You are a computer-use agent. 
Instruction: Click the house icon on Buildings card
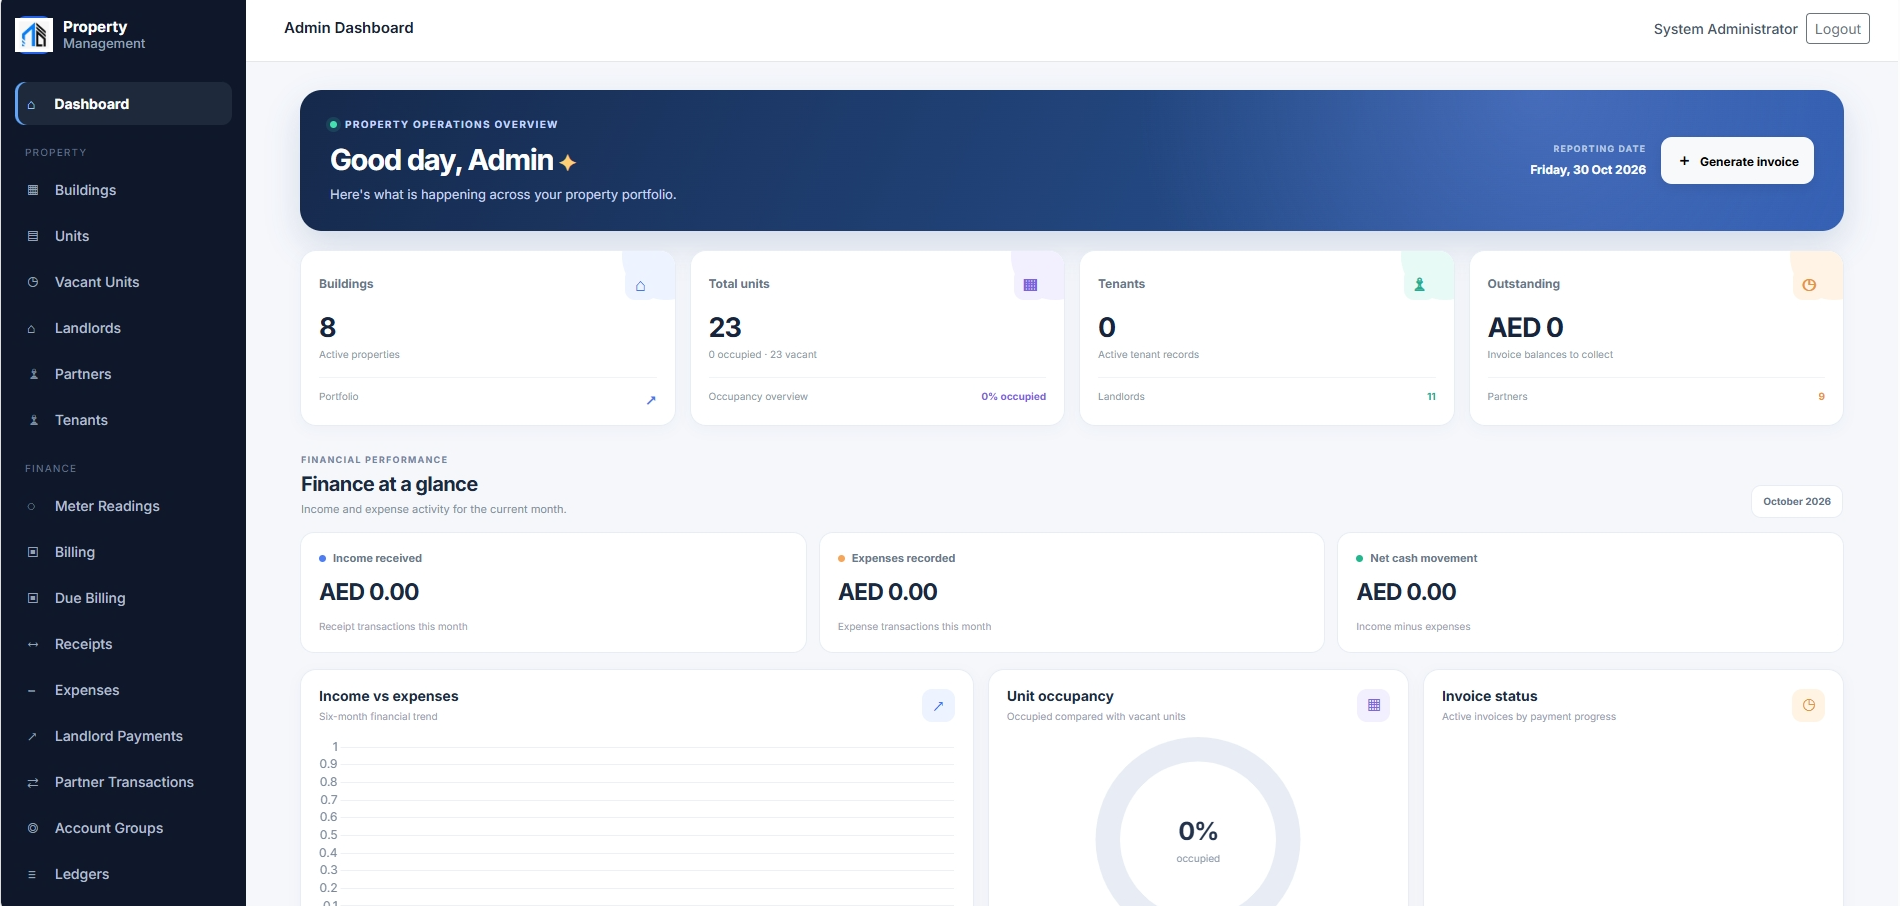tap(640, 286)
